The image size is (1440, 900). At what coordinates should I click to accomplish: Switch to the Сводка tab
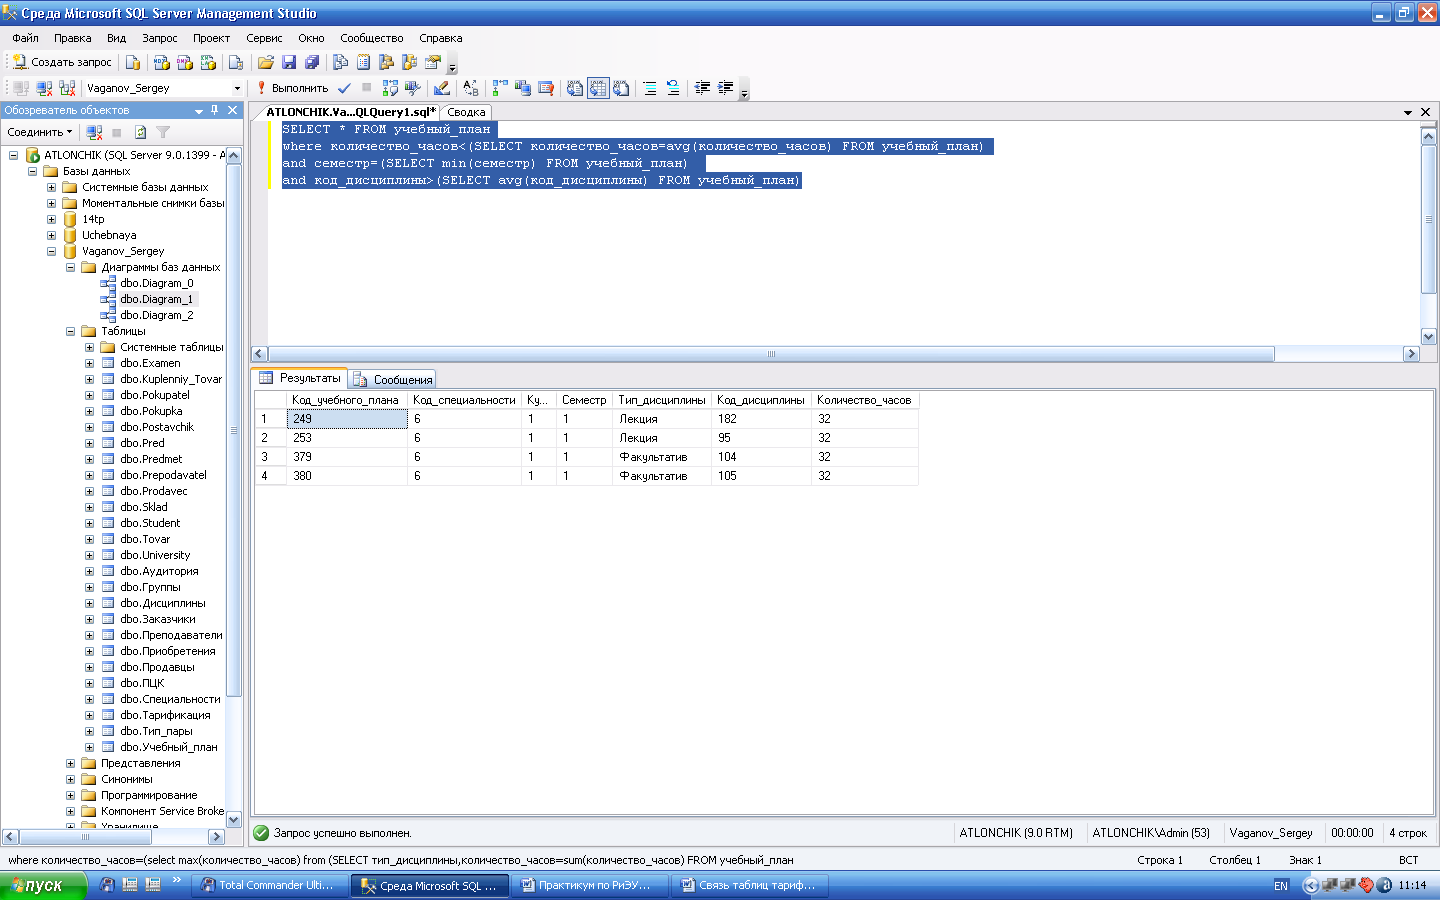click(466, 112)
